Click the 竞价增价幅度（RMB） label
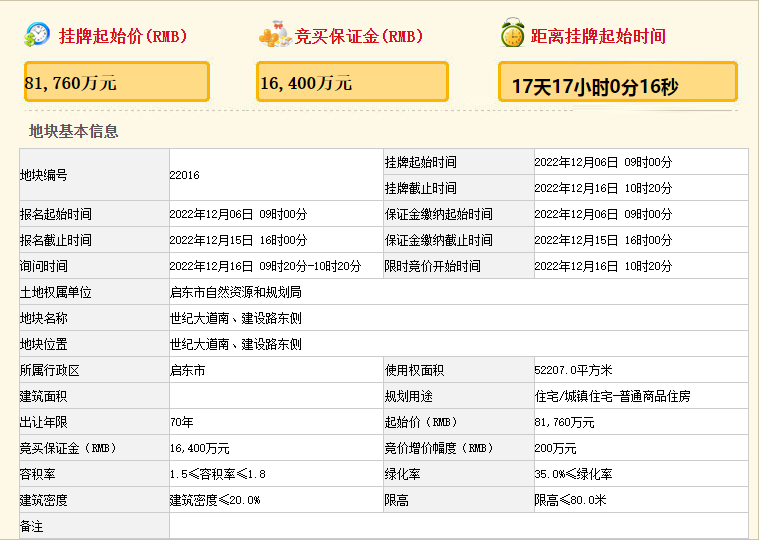The image size is (762, 541). point(439,448)
